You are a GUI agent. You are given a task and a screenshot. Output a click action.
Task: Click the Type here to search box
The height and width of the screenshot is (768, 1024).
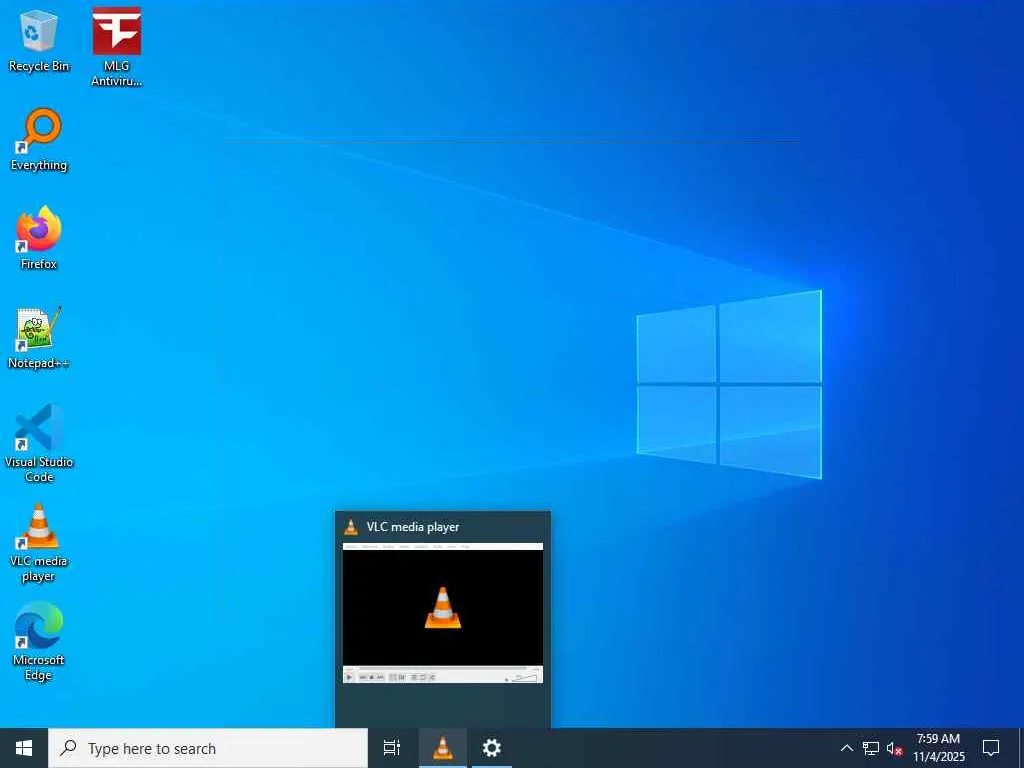tap(208, 748)
